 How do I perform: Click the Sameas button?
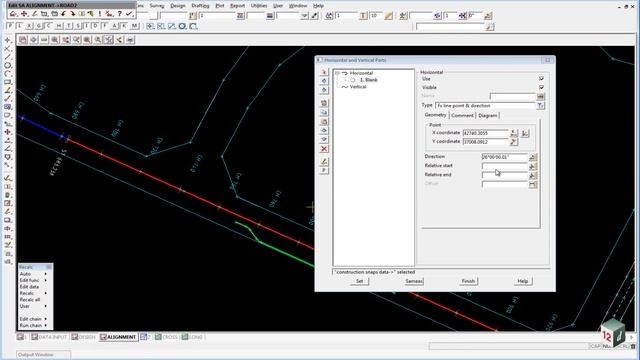pyautogui.click(x=414, y=281)
